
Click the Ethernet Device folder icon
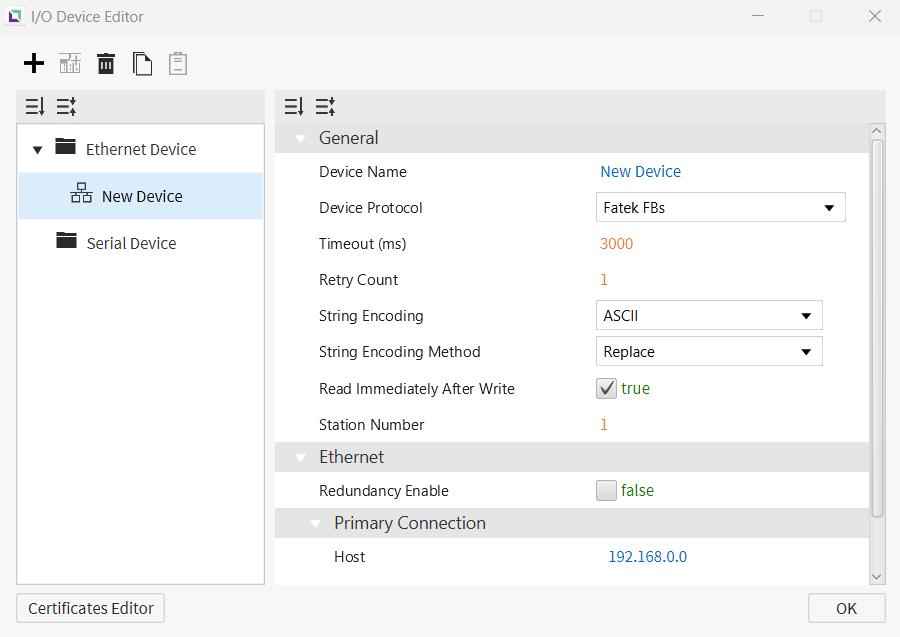(65, 147)
